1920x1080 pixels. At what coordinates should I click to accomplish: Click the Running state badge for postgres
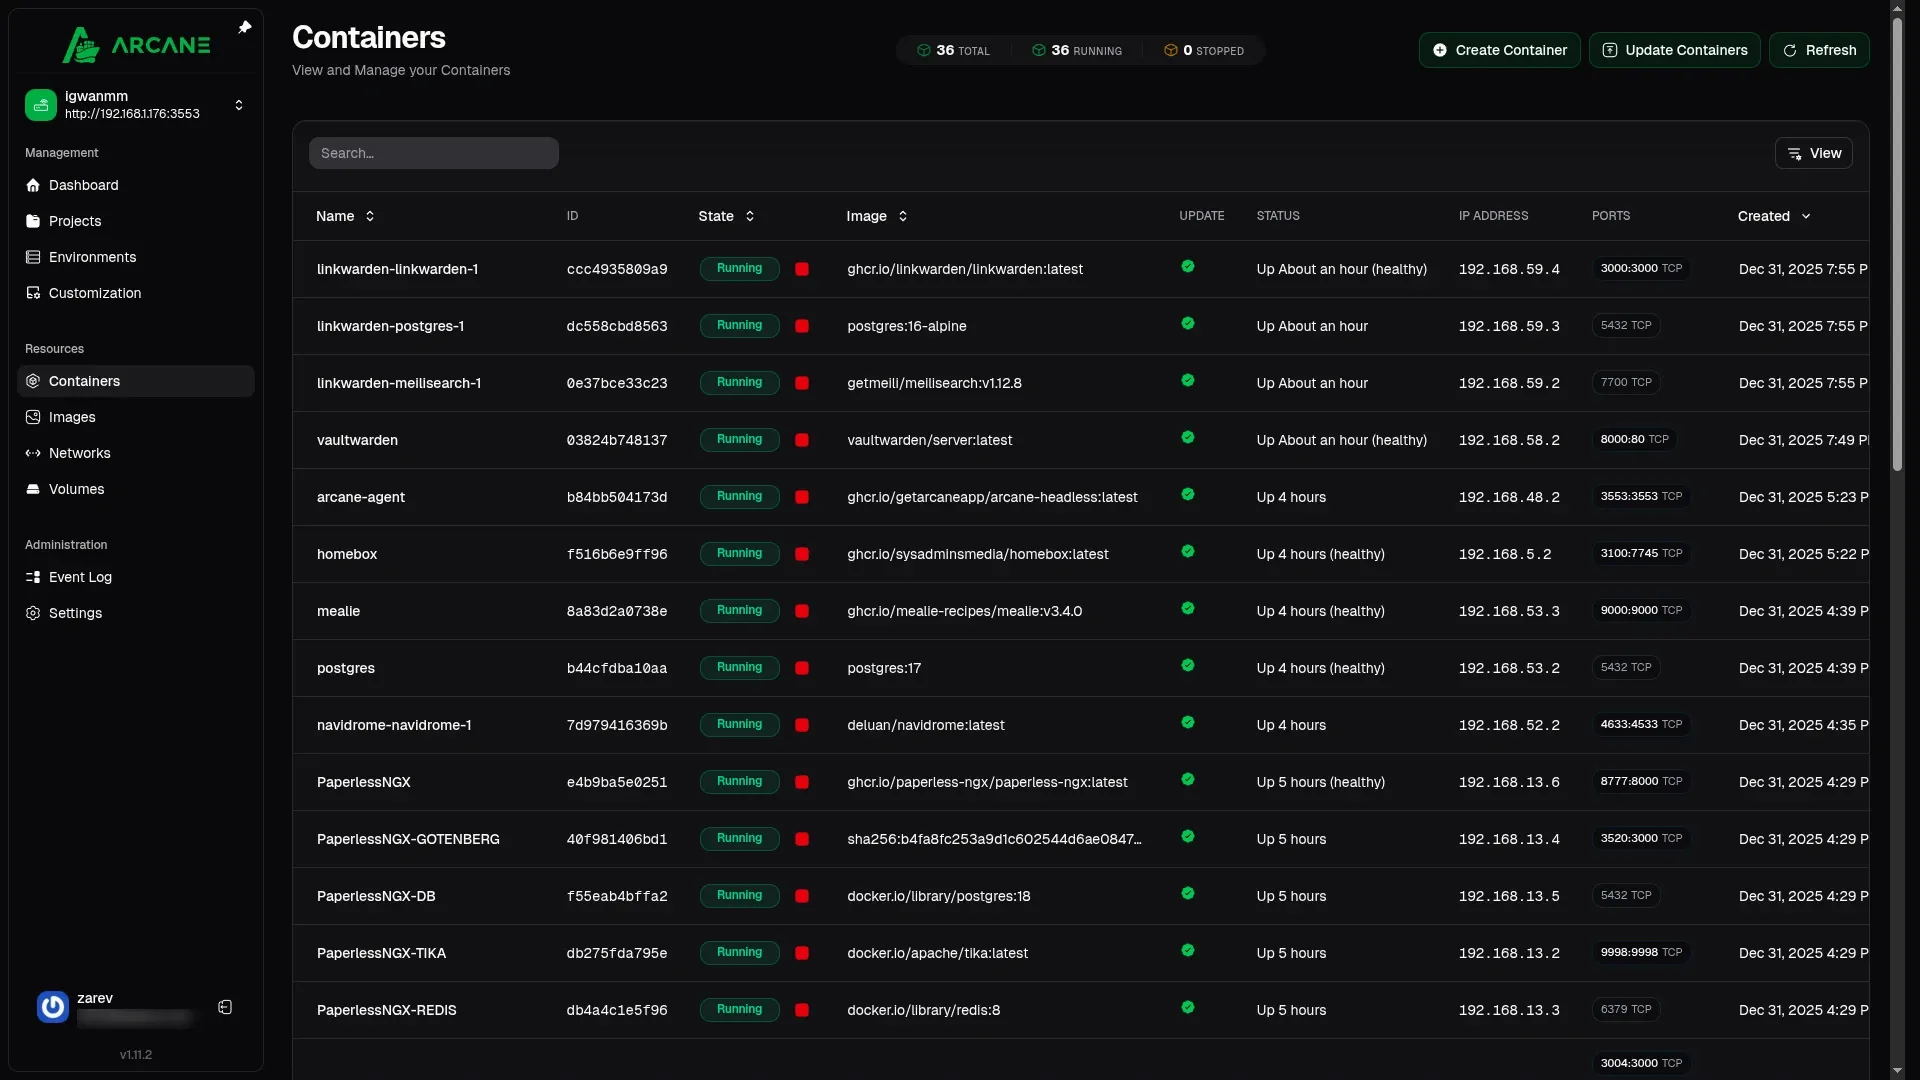click(739, 668)
